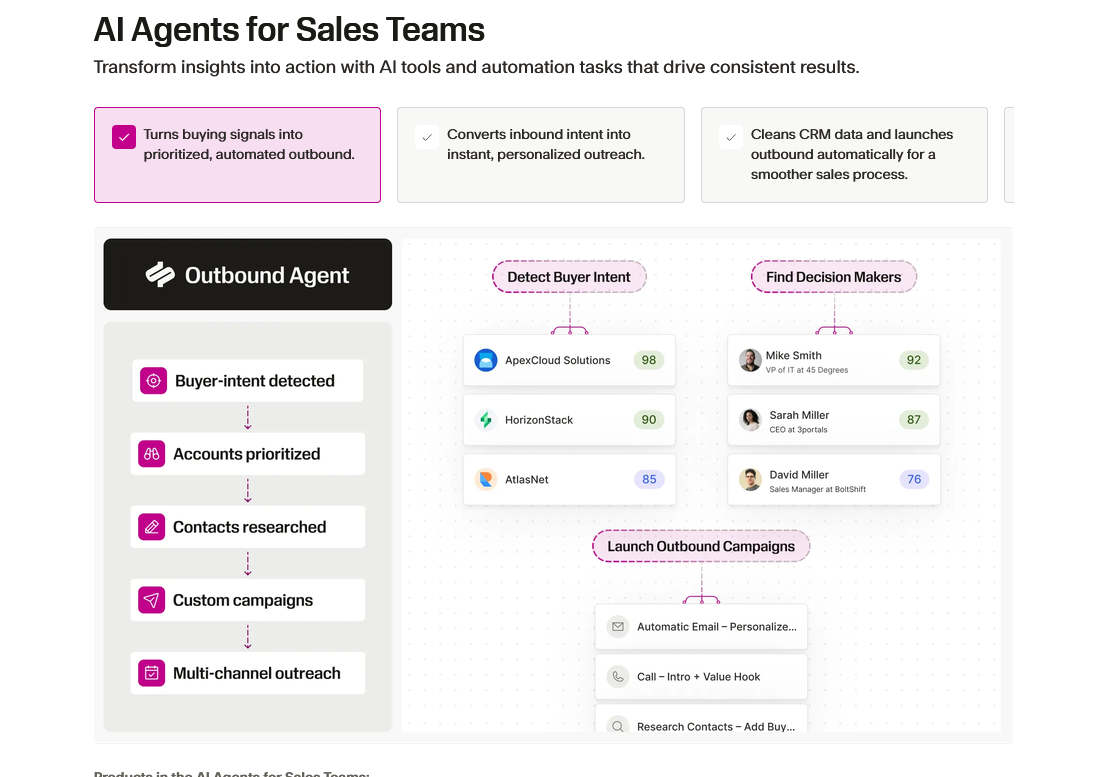Click the Contacts researched pencil icon

click(x=152, y=527)
